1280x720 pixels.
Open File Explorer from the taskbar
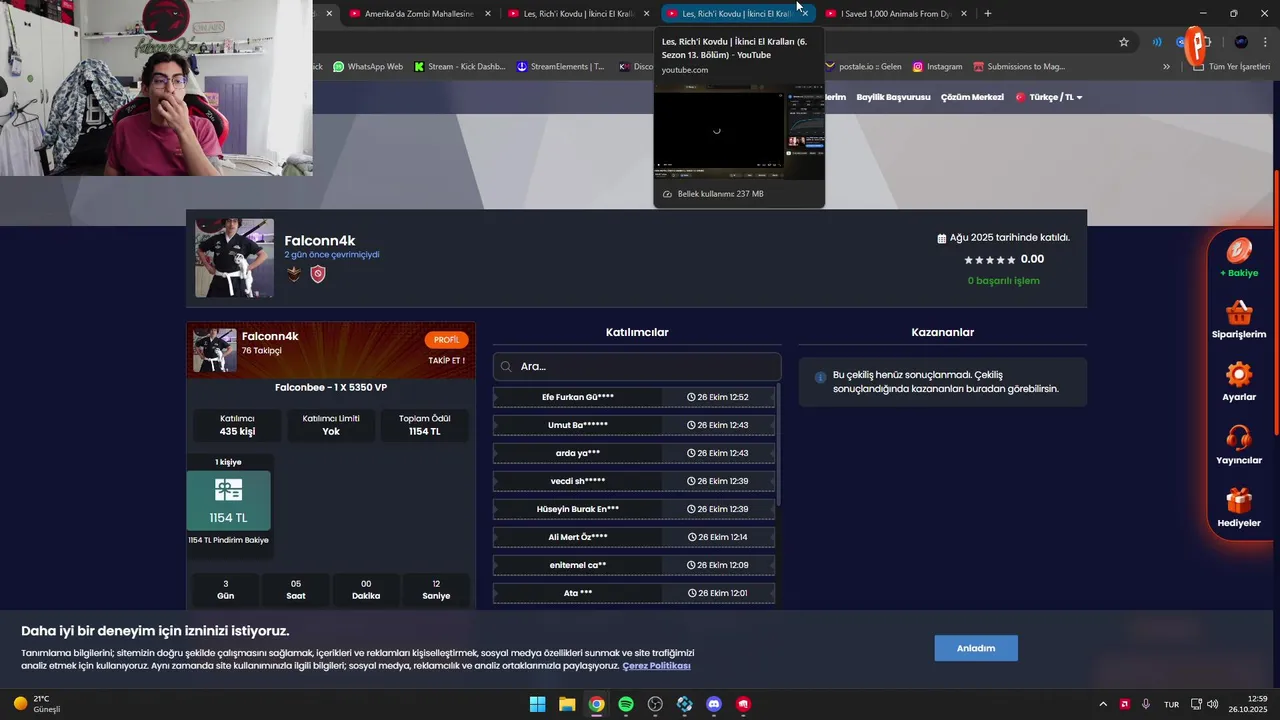(567, 704)
